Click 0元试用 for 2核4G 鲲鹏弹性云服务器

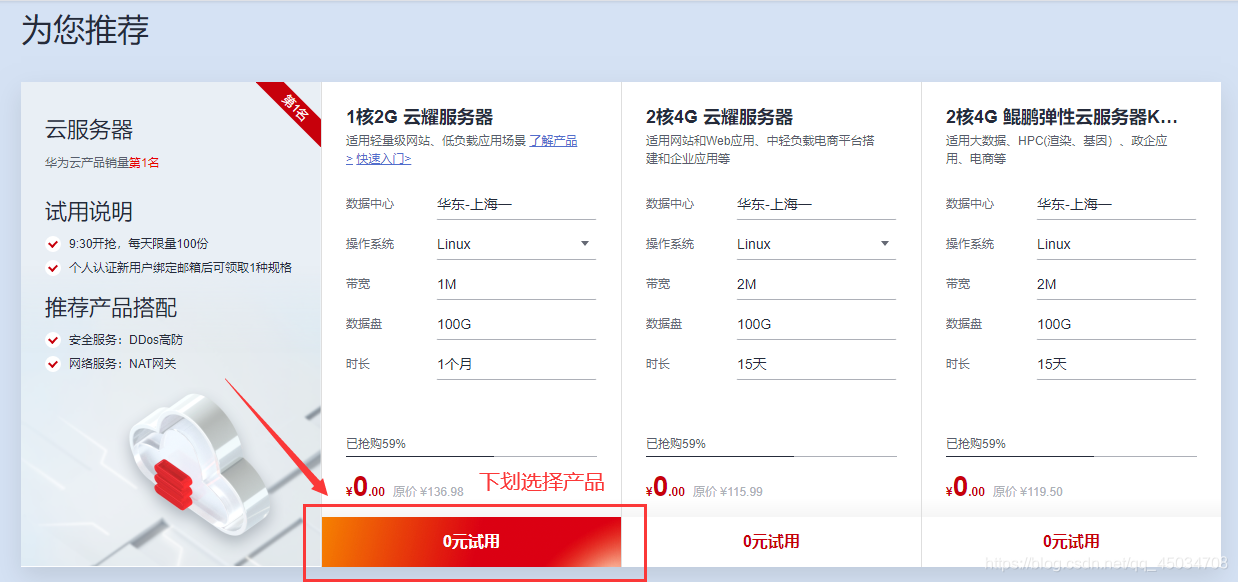(1071, 542)
